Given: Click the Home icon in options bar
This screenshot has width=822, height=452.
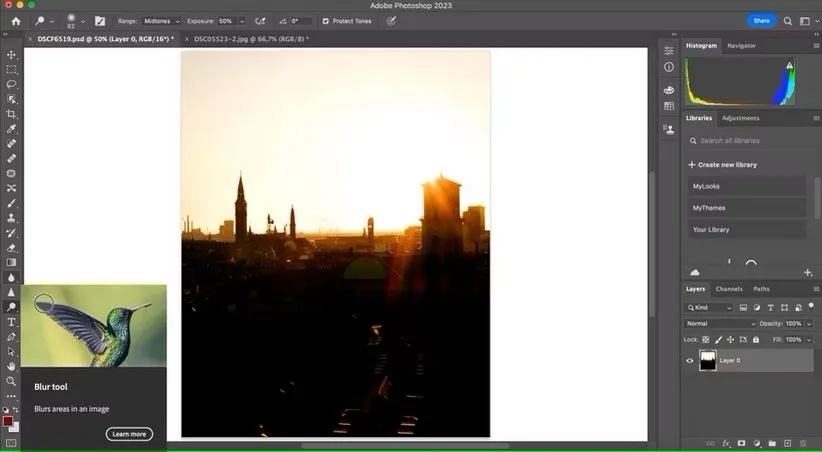Looking at the screenshot, I should coord(15,20).
